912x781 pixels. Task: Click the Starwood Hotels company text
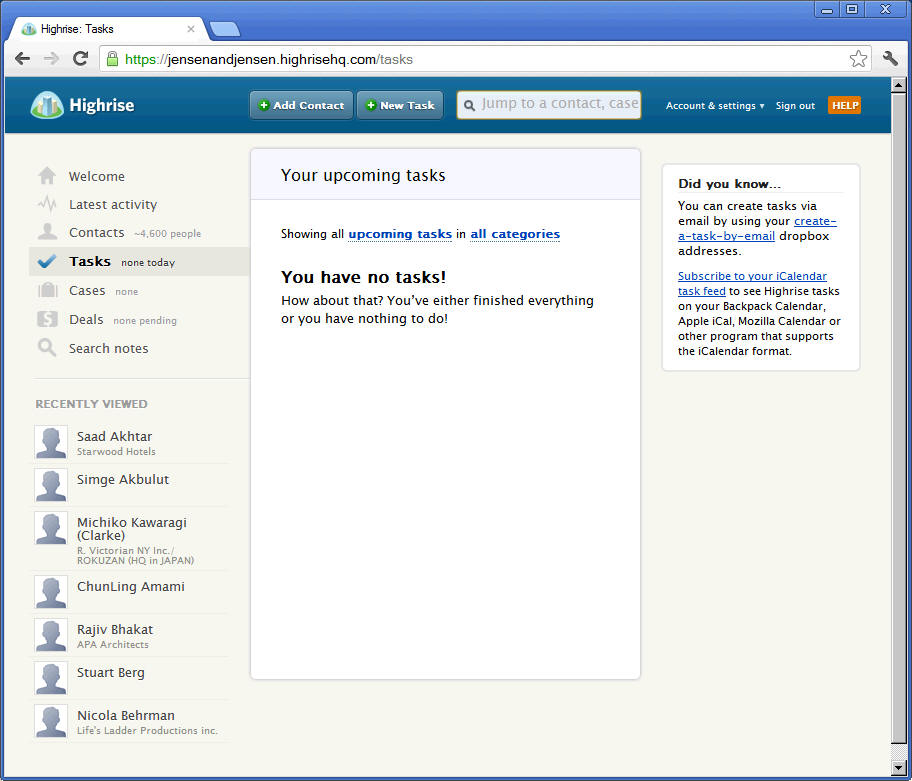tap(116, 451)
